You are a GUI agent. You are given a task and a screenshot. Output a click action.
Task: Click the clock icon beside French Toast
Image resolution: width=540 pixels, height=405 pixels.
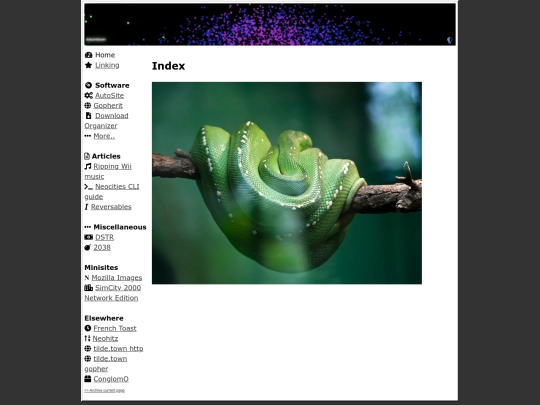point(88,328)
